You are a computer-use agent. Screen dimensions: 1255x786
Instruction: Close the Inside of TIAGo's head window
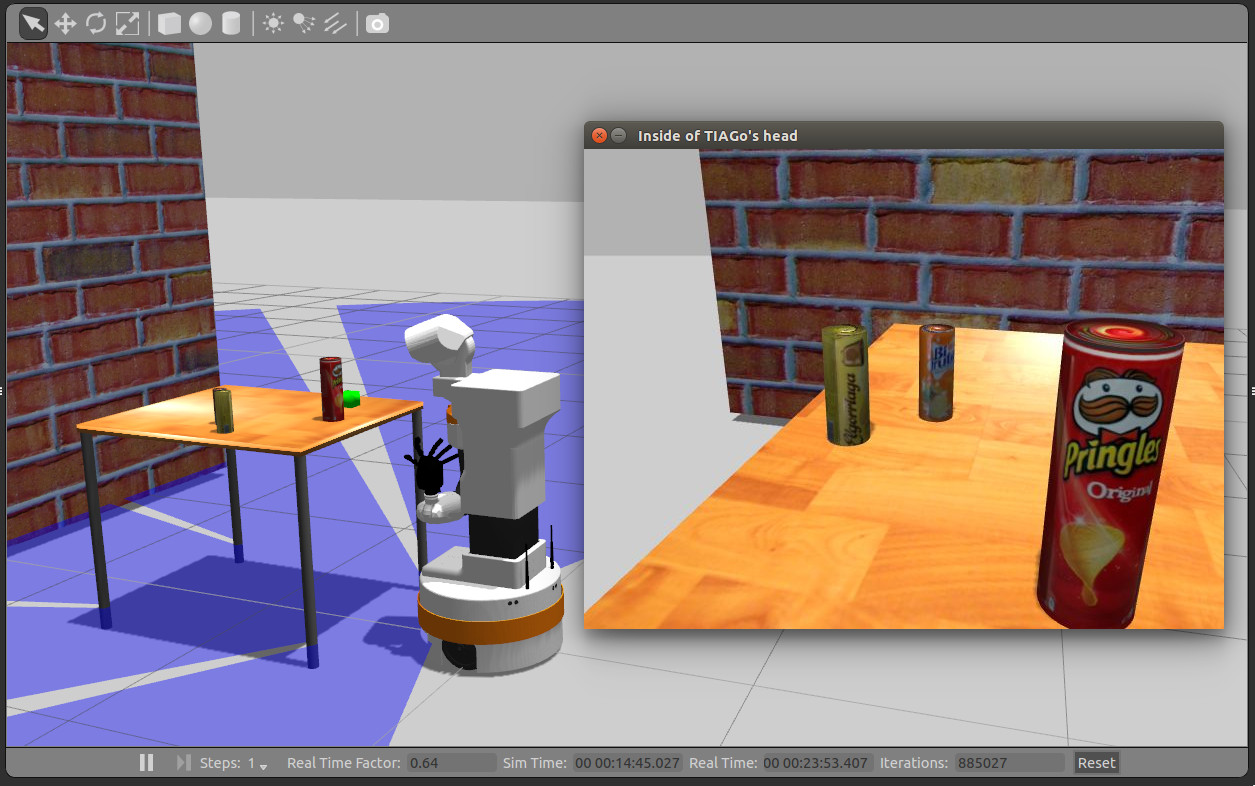point(599,135)
